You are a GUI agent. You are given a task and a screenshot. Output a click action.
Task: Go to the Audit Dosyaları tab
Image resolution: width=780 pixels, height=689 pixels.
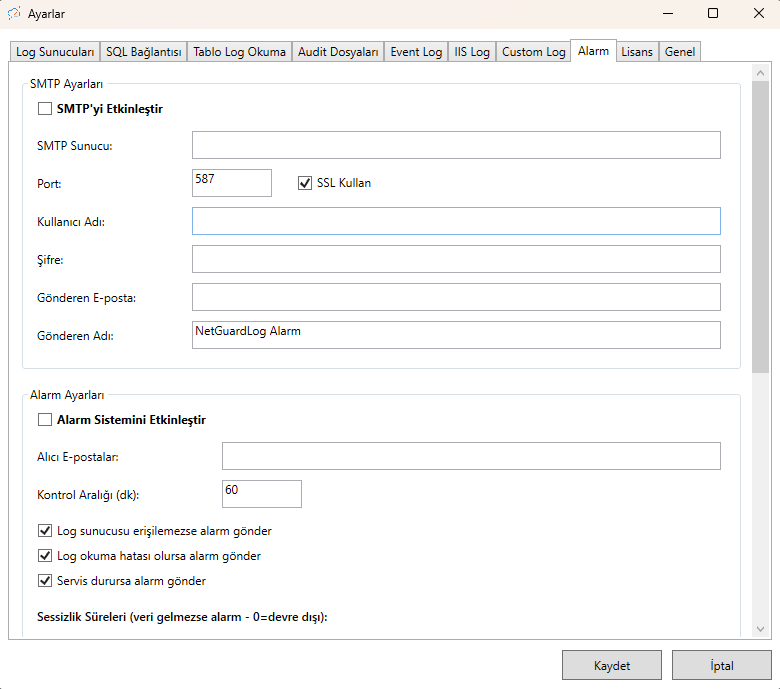(338, 52)
